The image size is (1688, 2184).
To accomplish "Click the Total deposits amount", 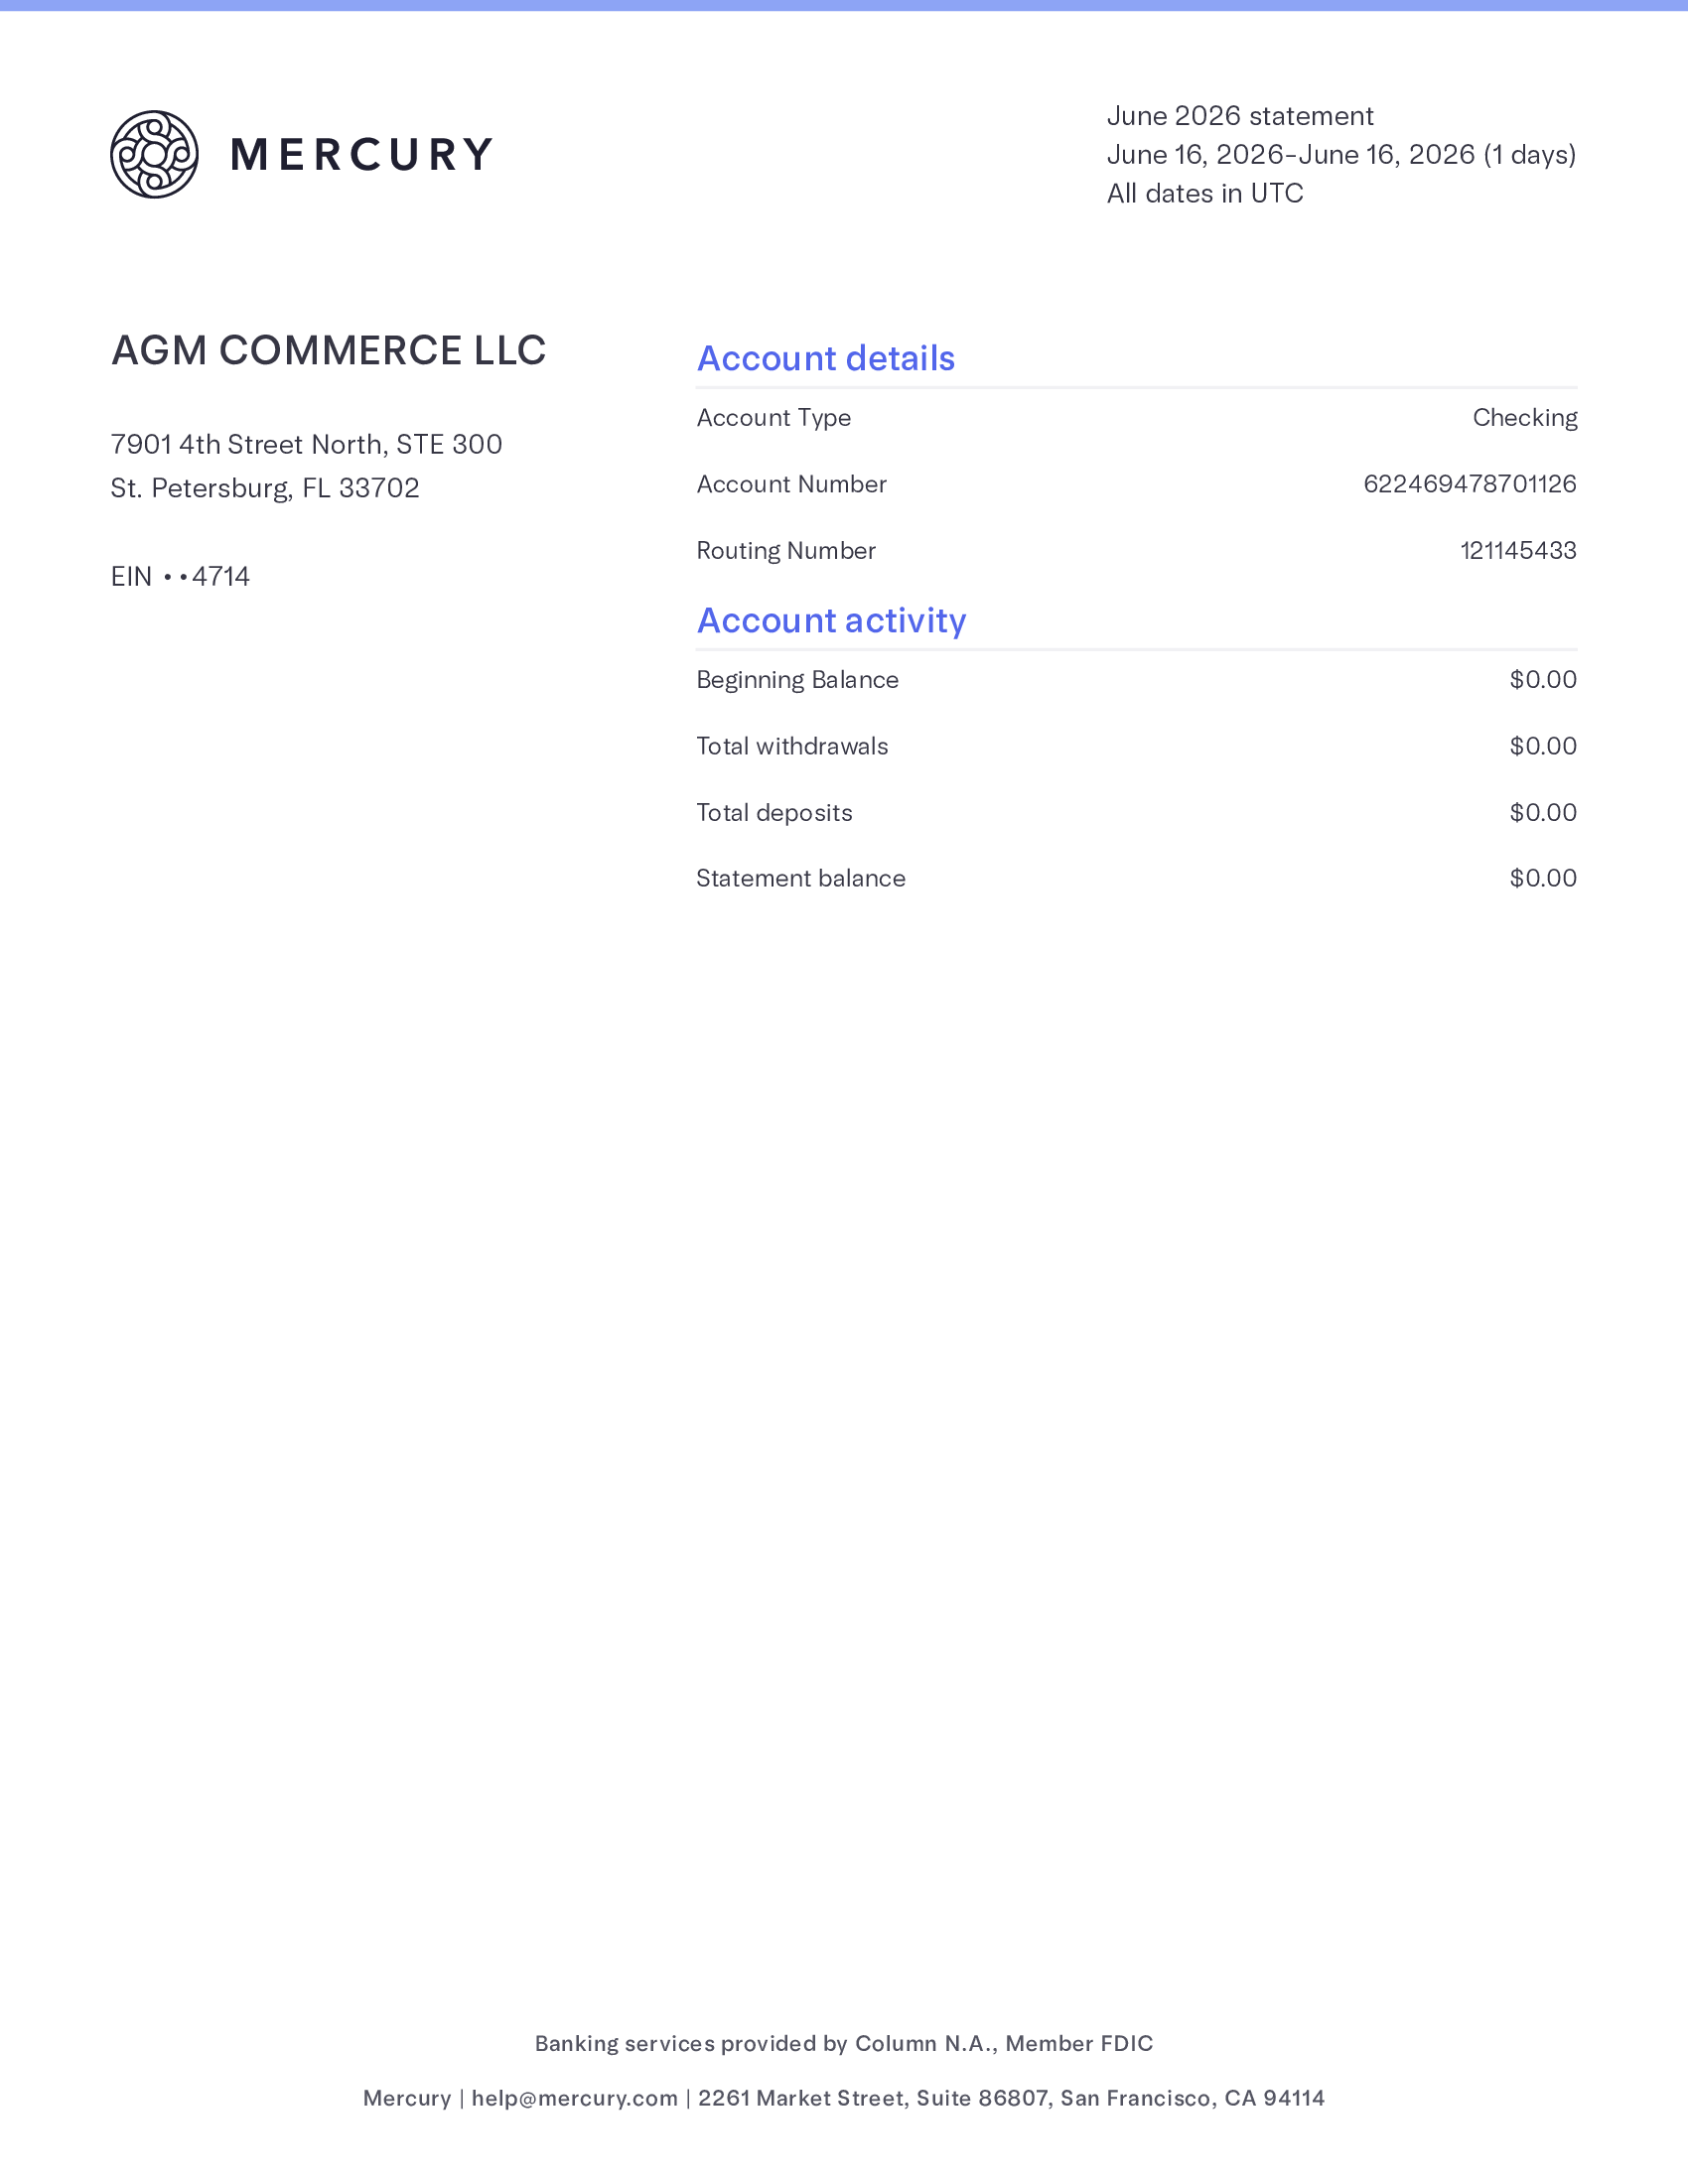I will 1543,812.
